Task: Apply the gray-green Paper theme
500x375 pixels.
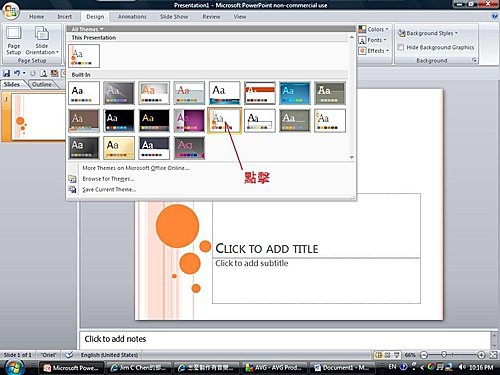Action: pyautogui.click(x=295, y=120)
